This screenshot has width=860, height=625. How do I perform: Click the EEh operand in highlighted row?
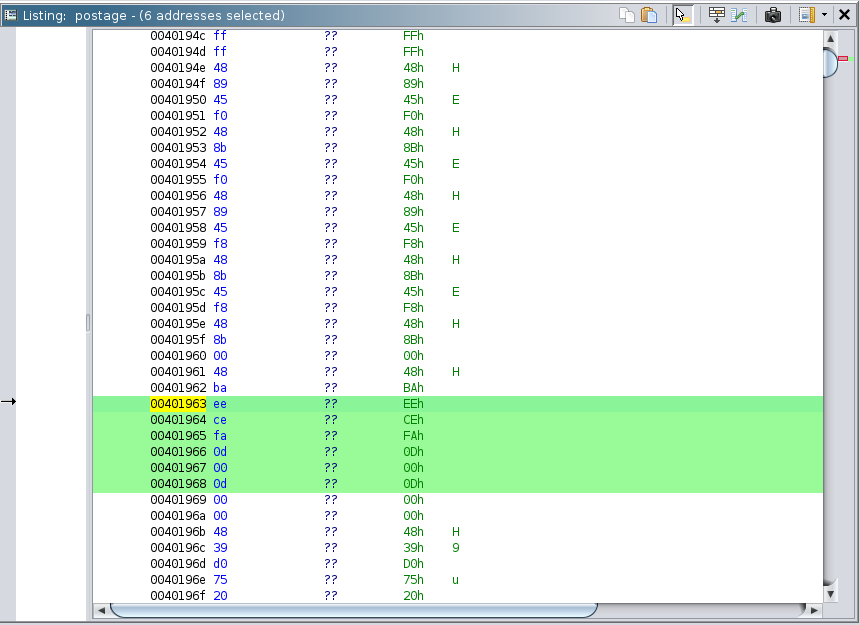413,404
